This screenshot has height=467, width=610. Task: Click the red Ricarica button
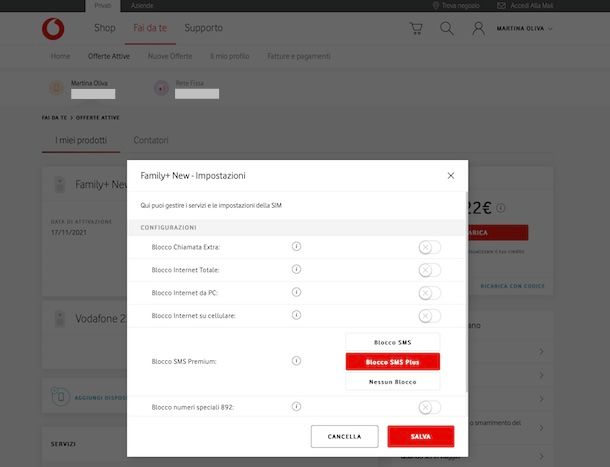tap(498, 233)
